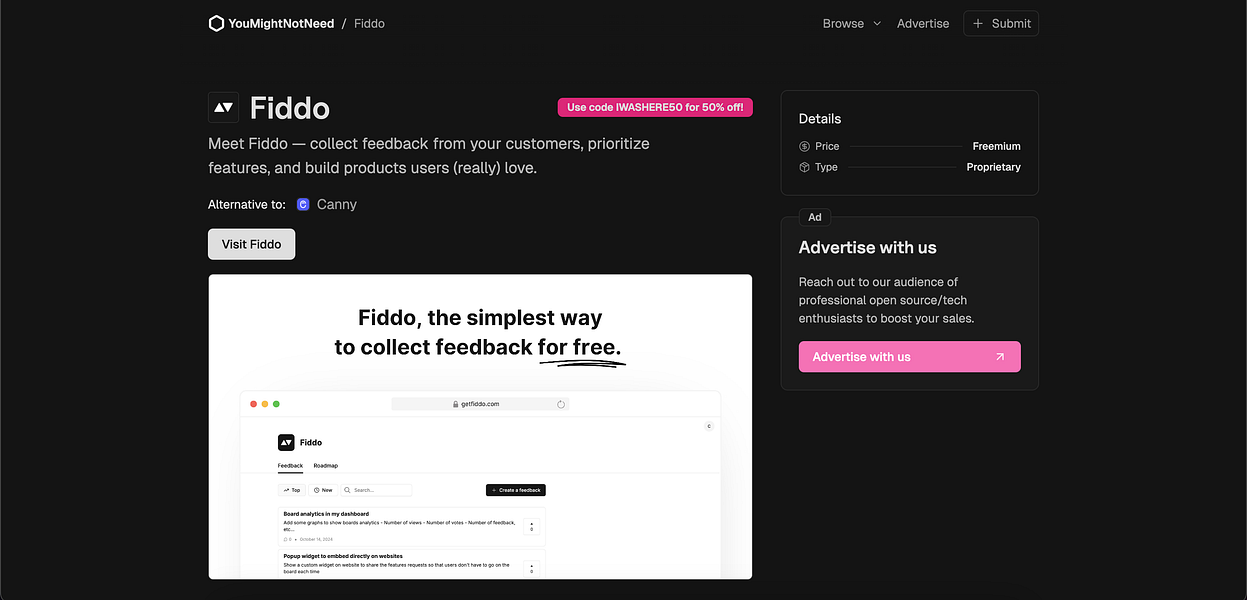The width and height of the screenshot is (1247, 600).
Task: Open the Canny alternative link
Action: 327,204
